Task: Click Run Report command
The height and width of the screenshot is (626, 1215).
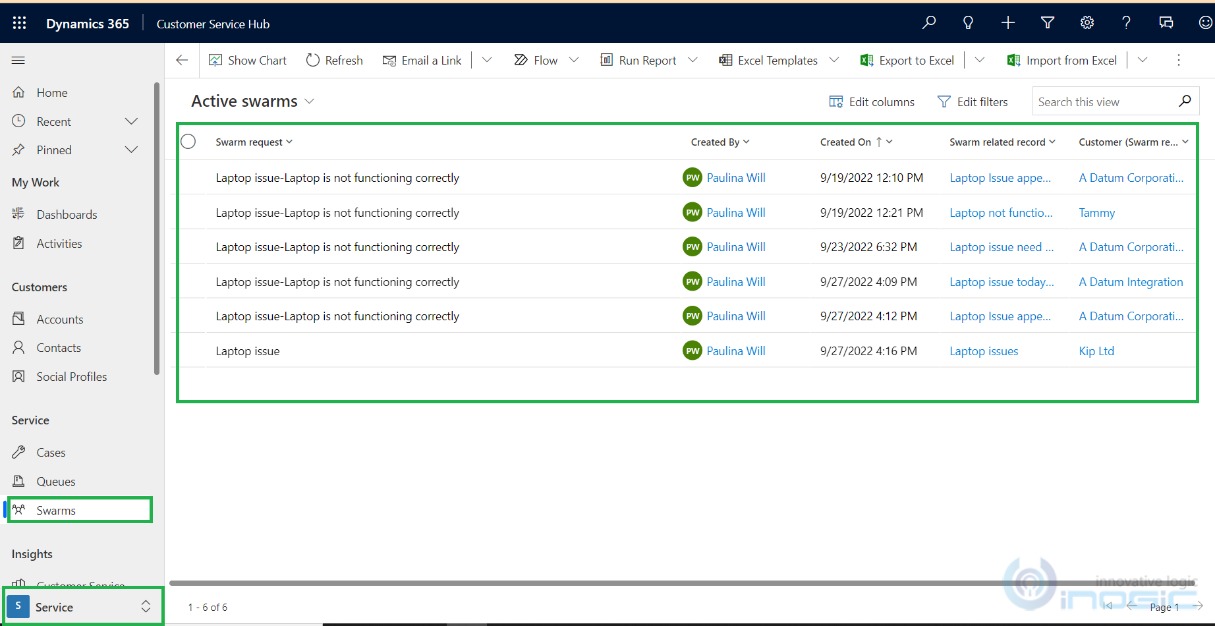Action: point(639,60)
